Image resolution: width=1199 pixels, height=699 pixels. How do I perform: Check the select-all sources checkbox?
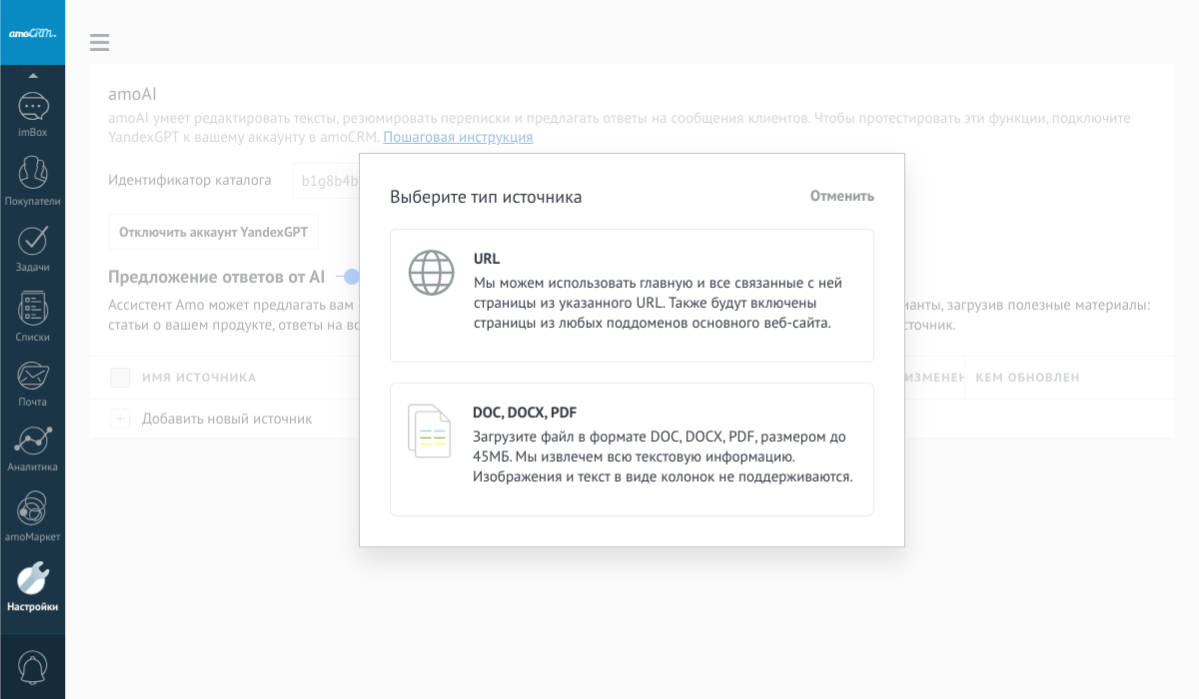pyautogui.click(x=120, y=377)
